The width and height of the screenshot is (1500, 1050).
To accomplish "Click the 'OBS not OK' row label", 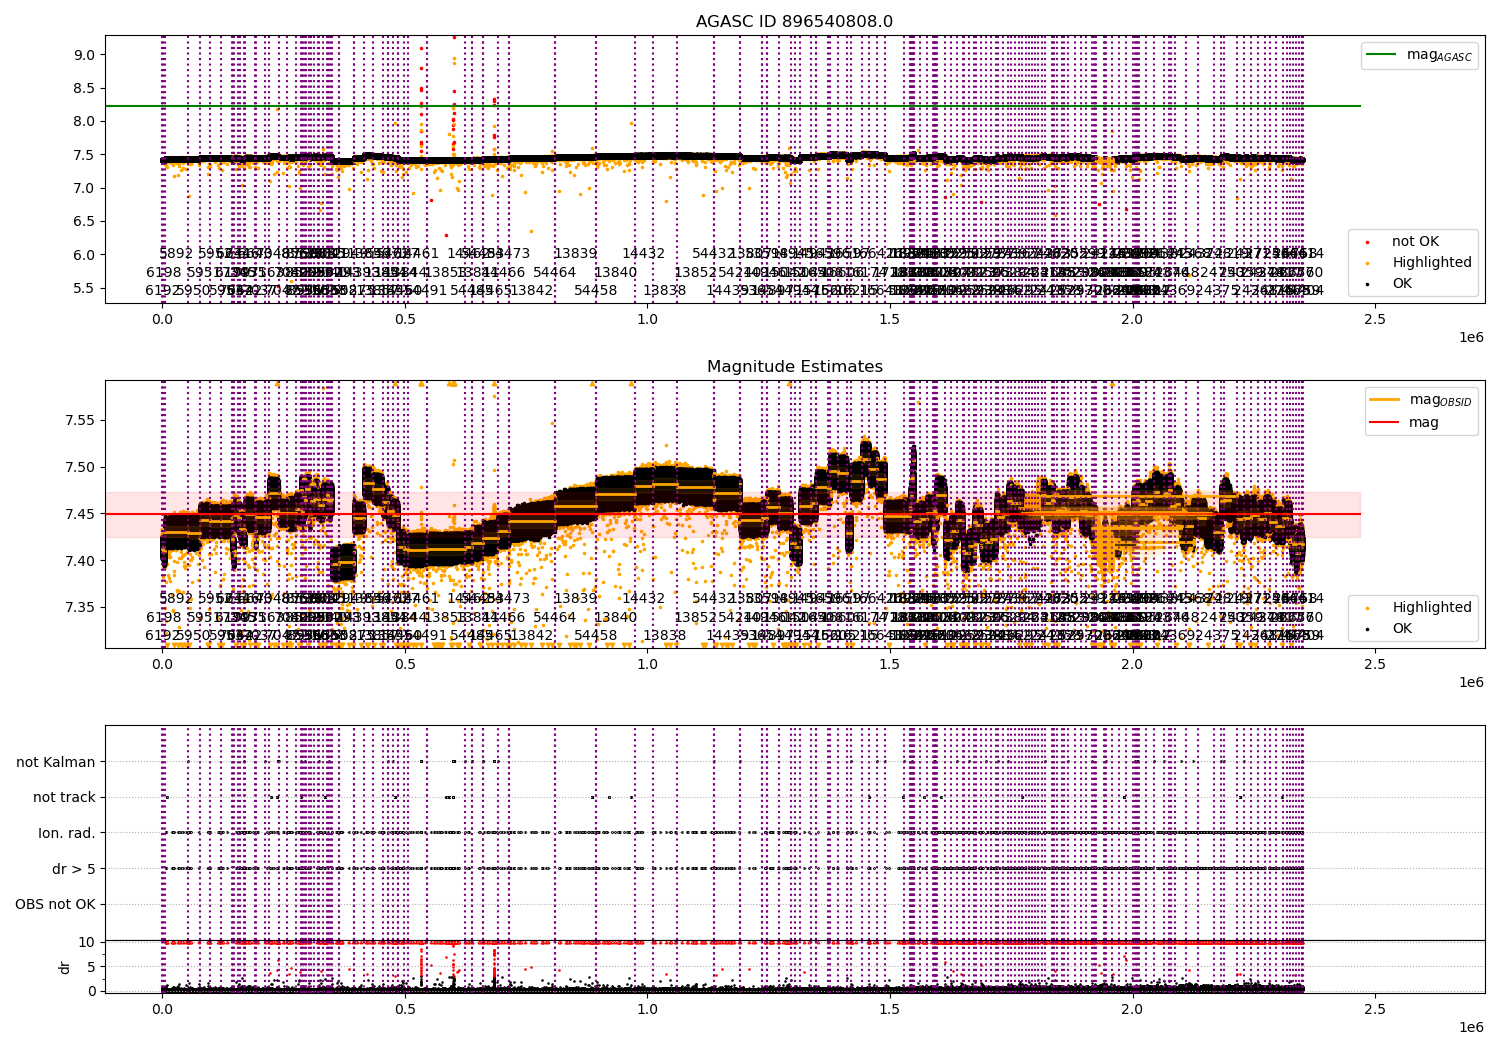I will pyautogui.click(x=56, y=905).
